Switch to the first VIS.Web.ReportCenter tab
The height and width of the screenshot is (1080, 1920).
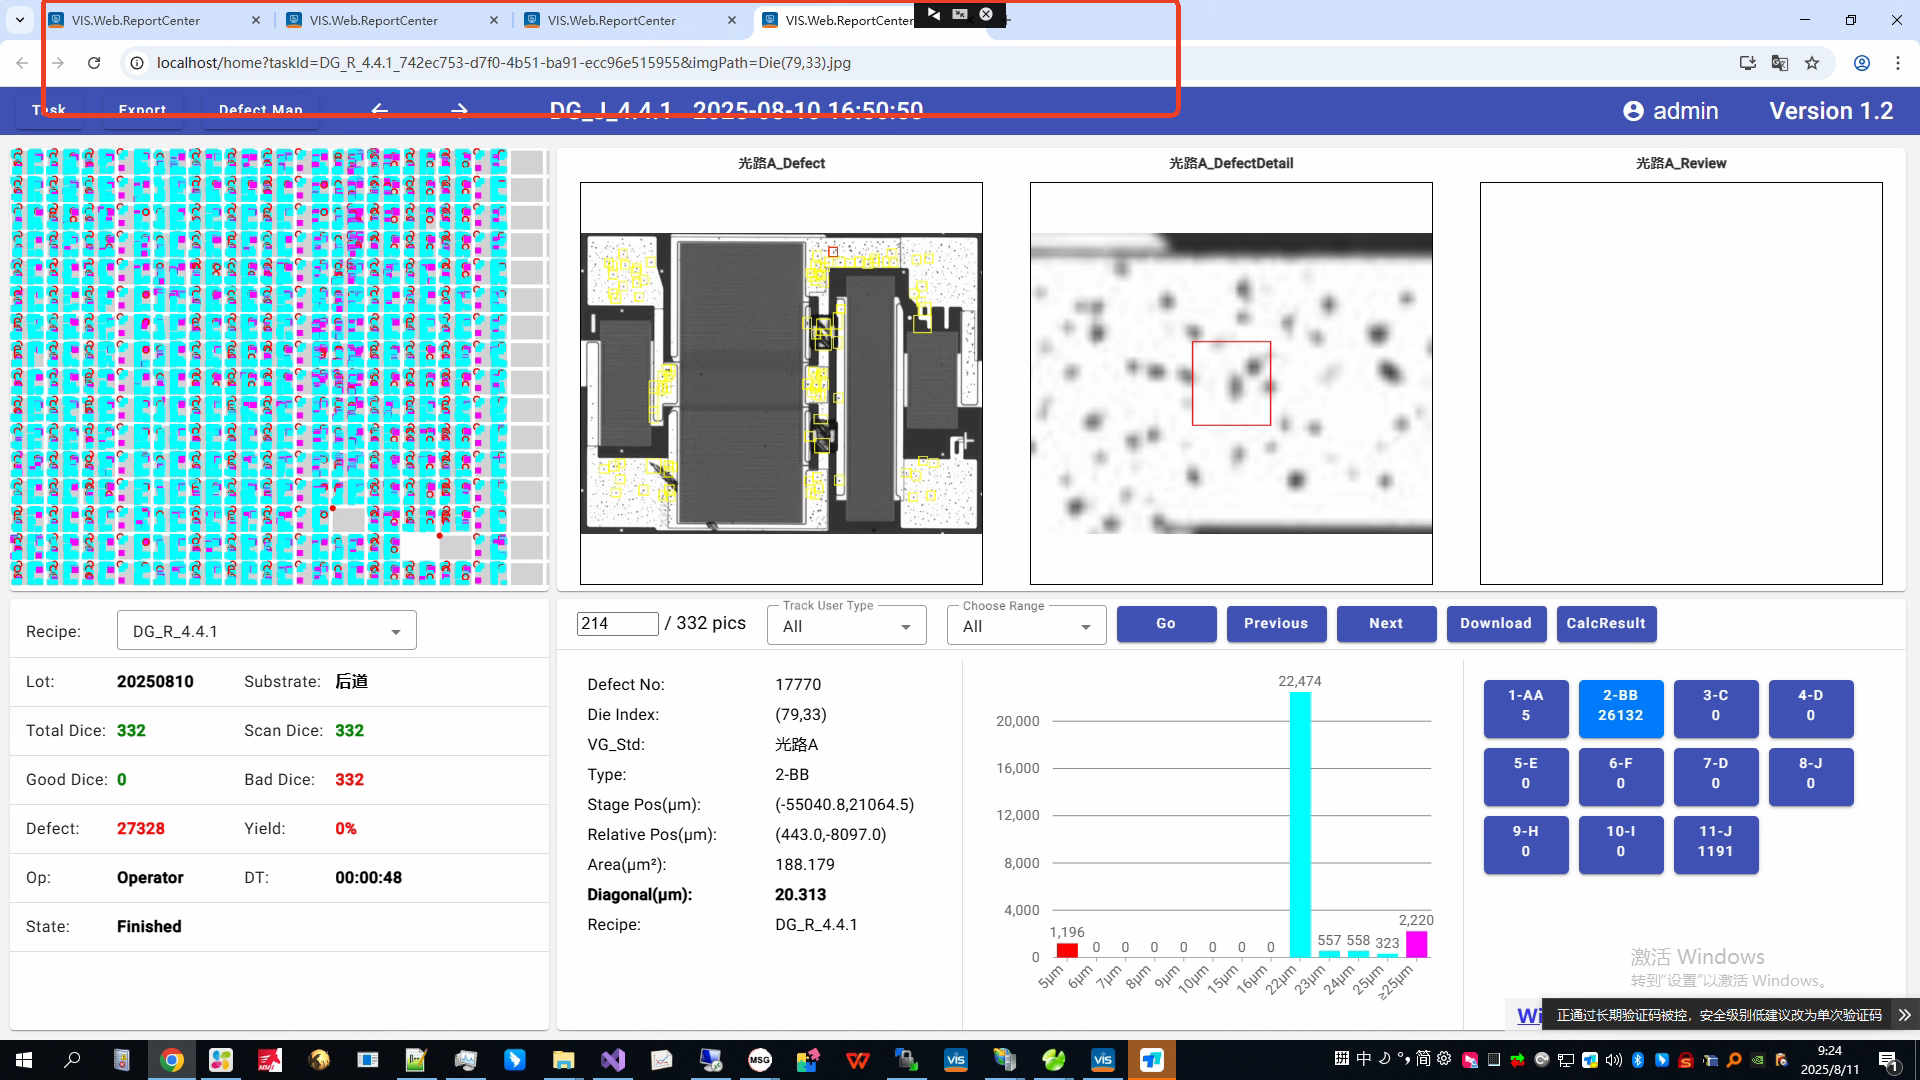(x=136, y=20)
